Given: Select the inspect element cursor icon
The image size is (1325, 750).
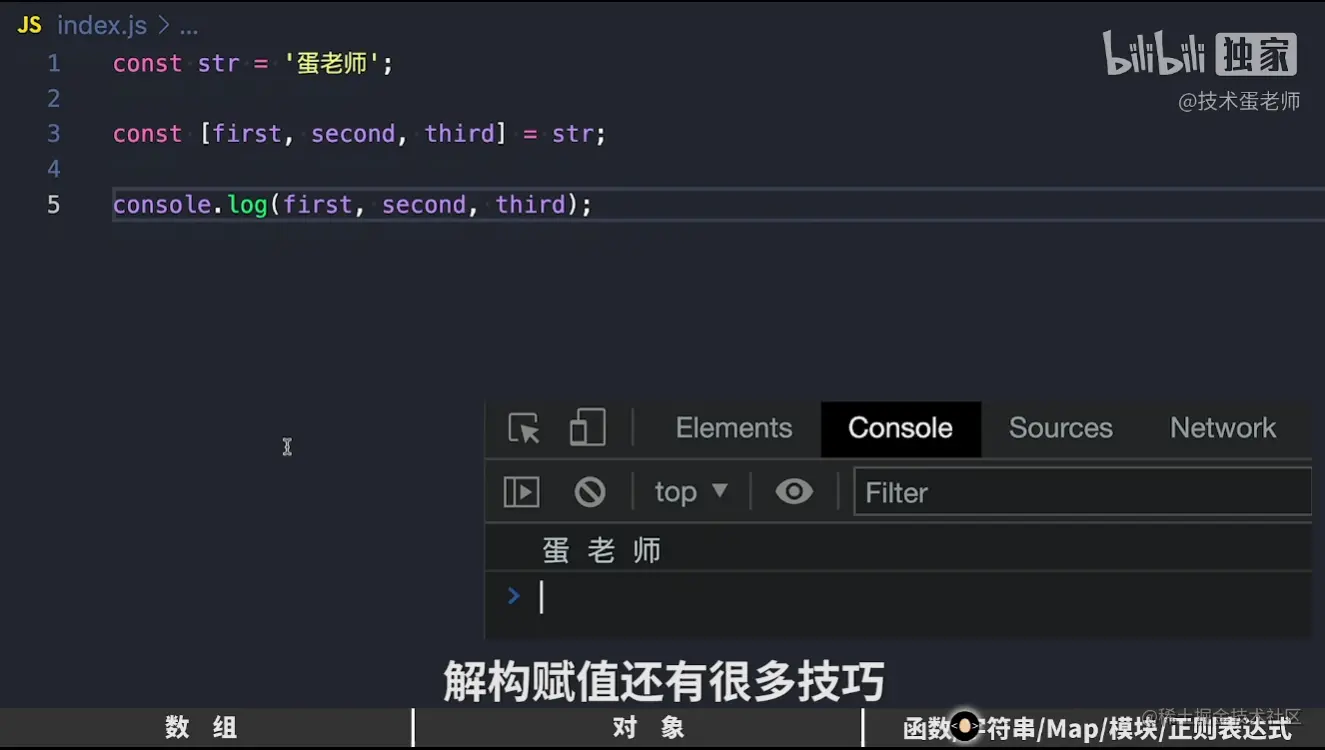Looking at the screenshot, I should (523, 428).
